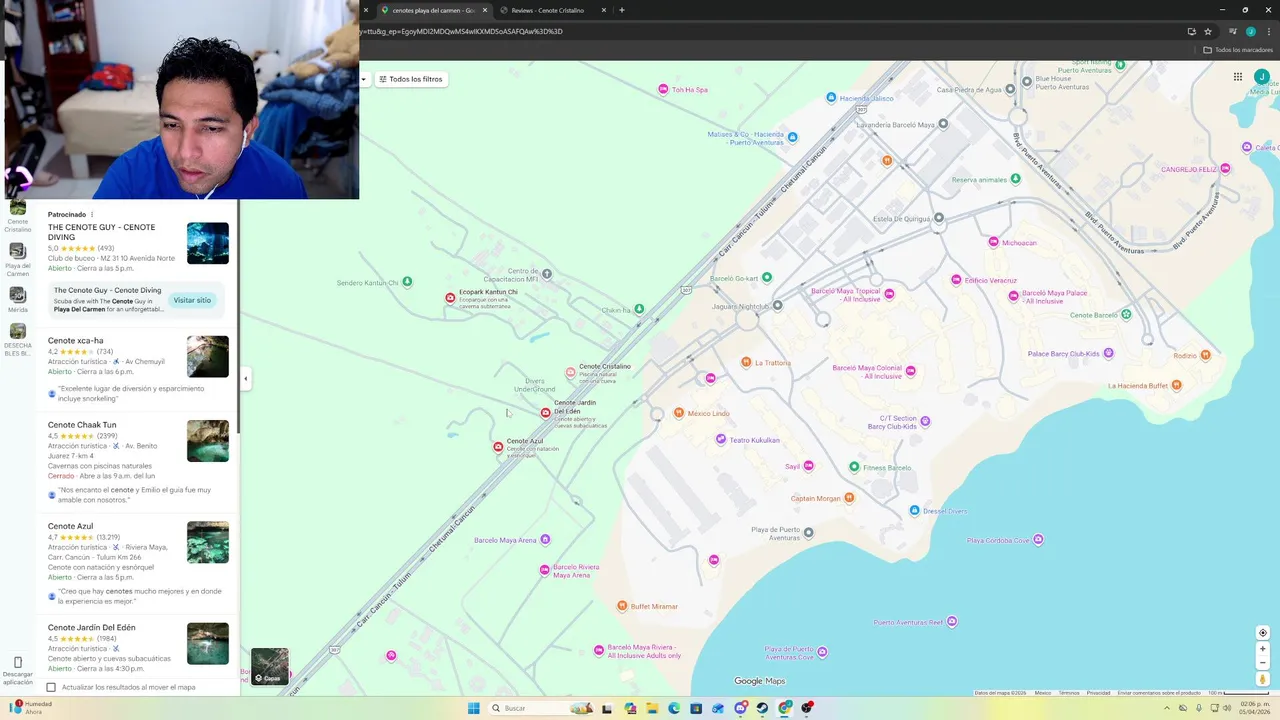Open the Todos los filtros filter button
Image resolution: width=1280 pixels, height=720 pixels.
(410, 79)
